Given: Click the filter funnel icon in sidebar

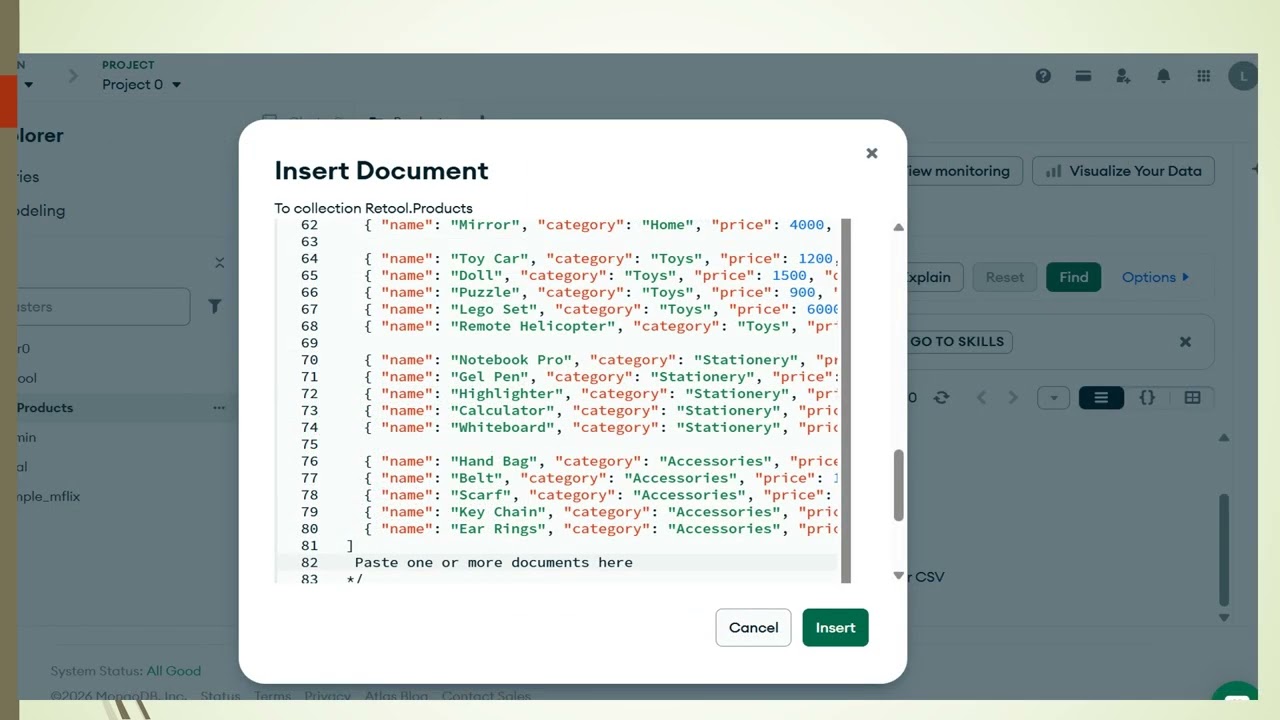Looking at the screenshot, I should tap(214, 307).
